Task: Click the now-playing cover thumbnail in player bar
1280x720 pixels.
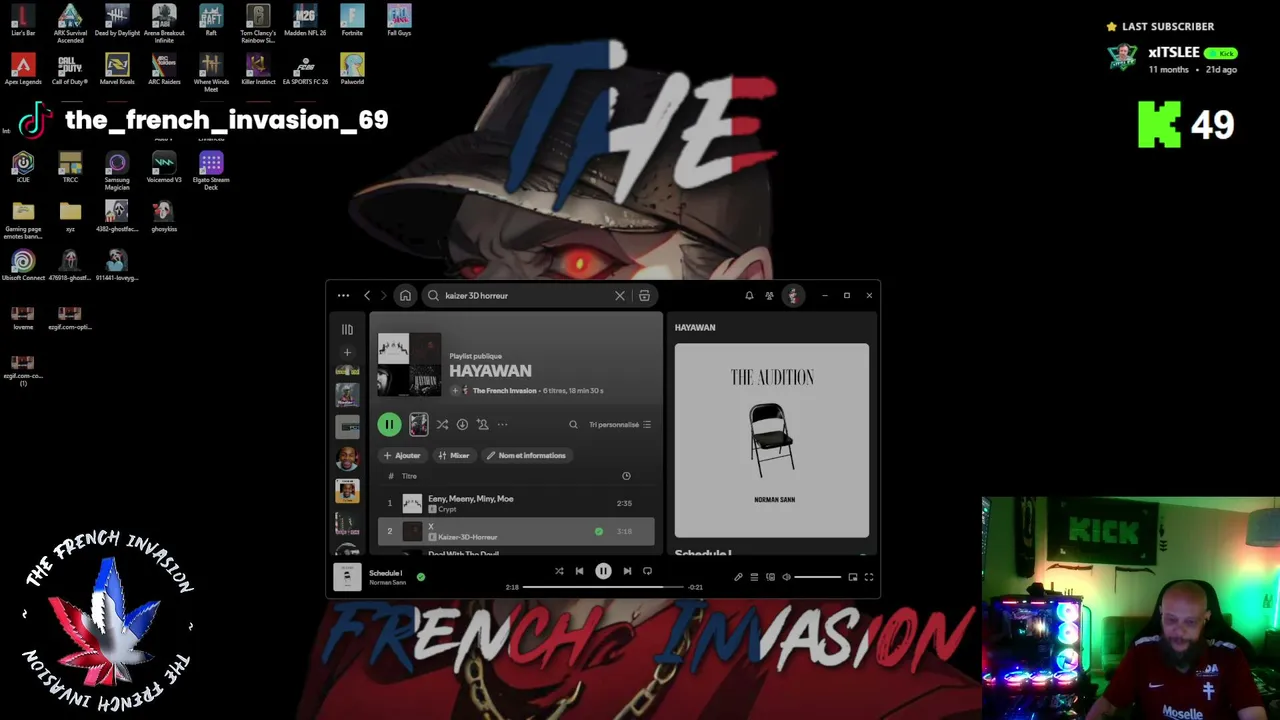Action: click(347, 577)
